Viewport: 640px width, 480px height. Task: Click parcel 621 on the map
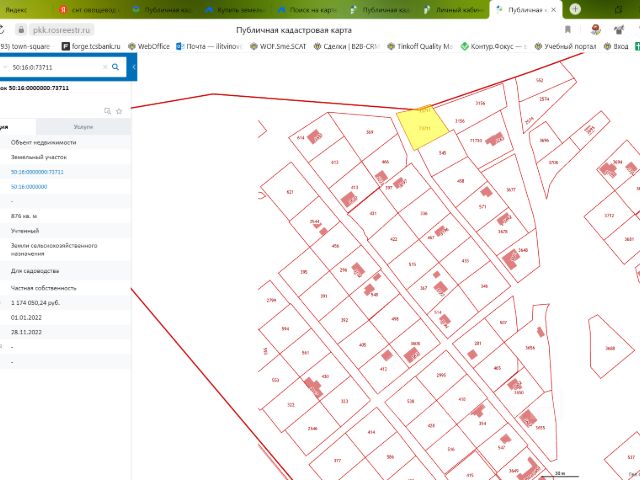[290, 192]
